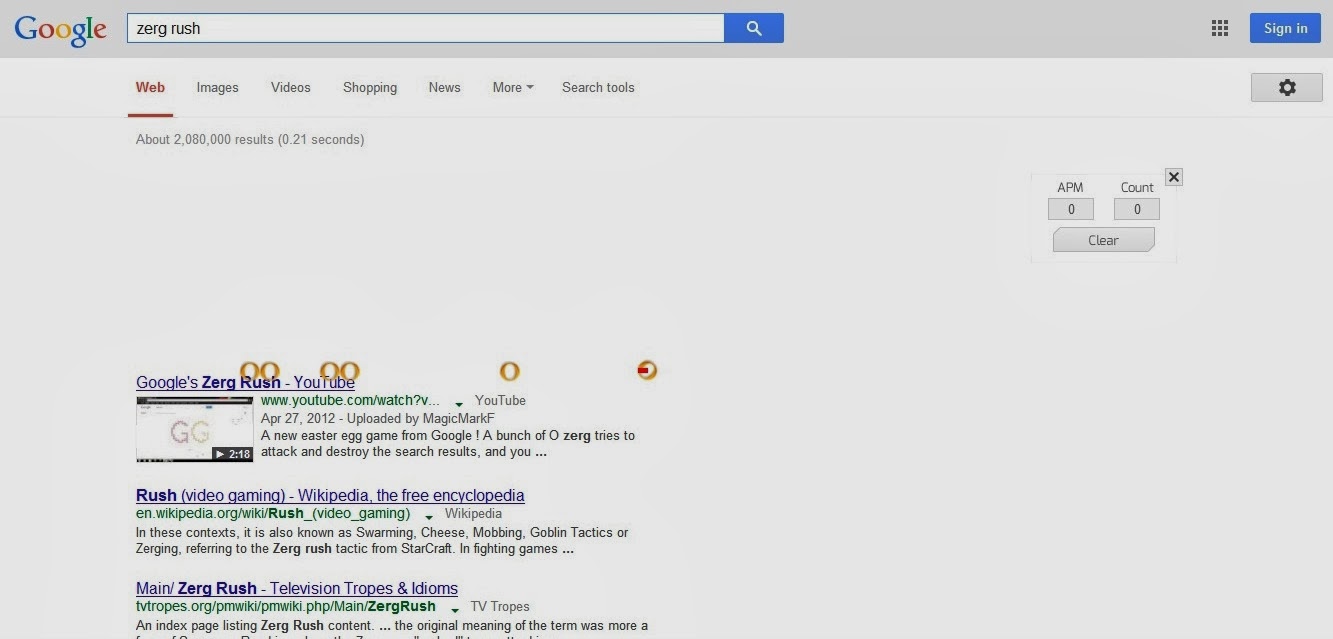Open dropdown arrow next to youtube.com URL

click(458, 403)
